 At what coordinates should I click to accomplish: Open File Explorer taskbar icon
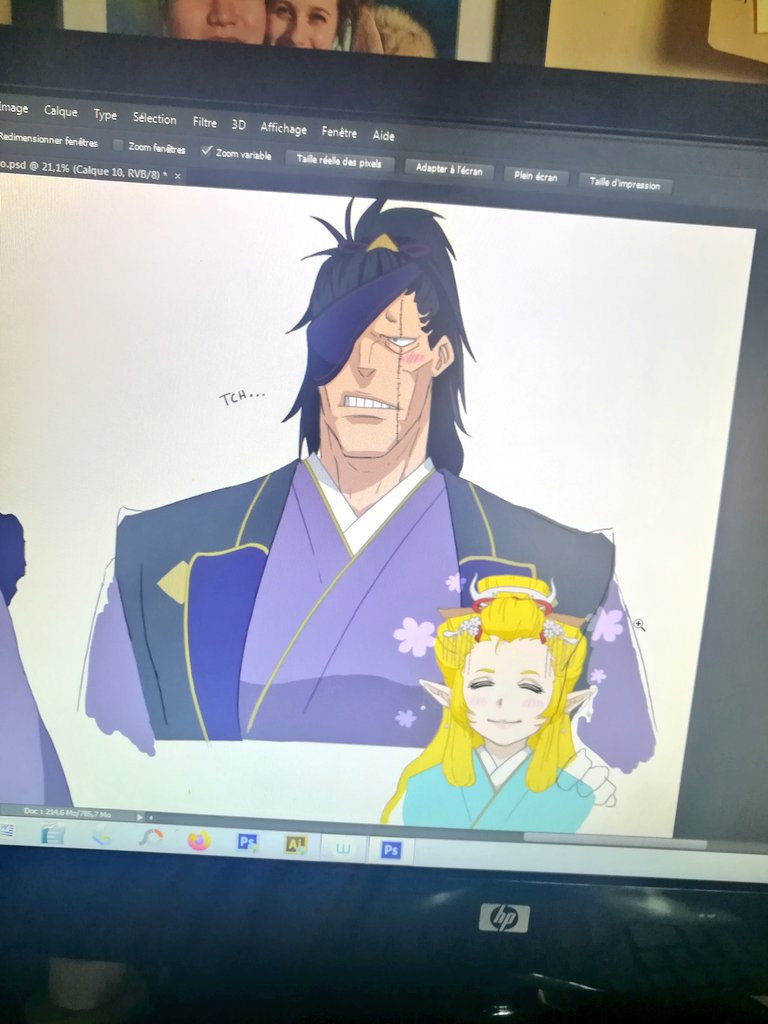52,833
